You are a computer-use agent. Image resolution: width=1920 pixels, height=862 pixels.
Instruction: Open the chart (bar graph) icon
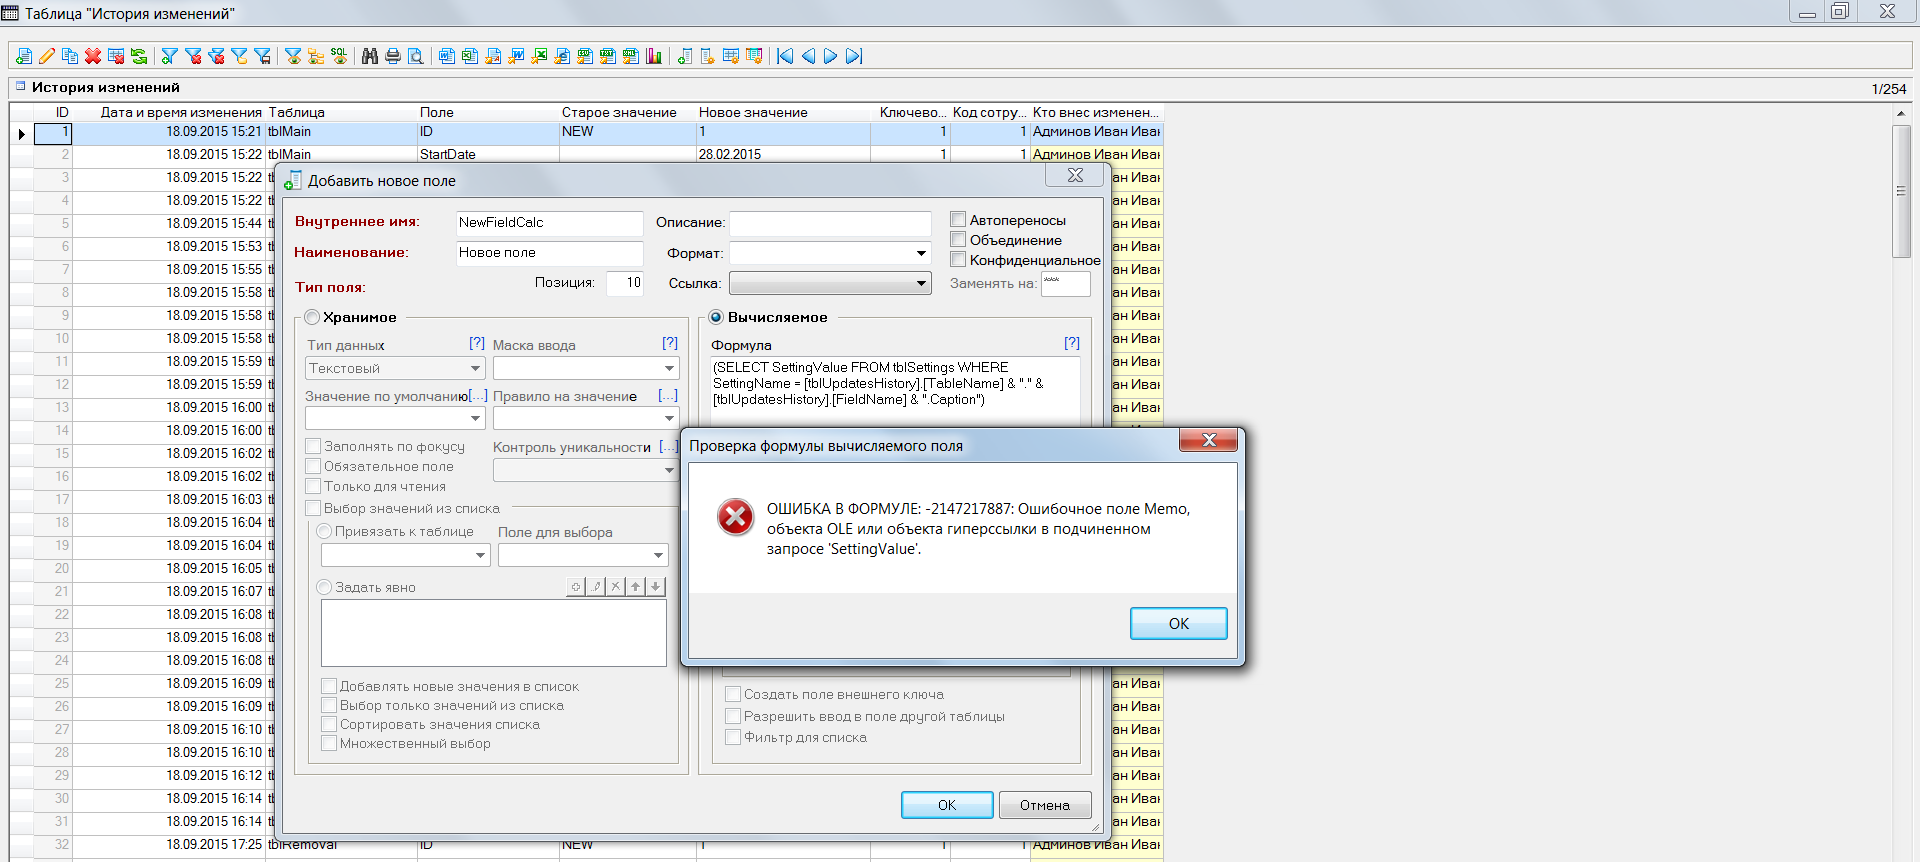654,56
